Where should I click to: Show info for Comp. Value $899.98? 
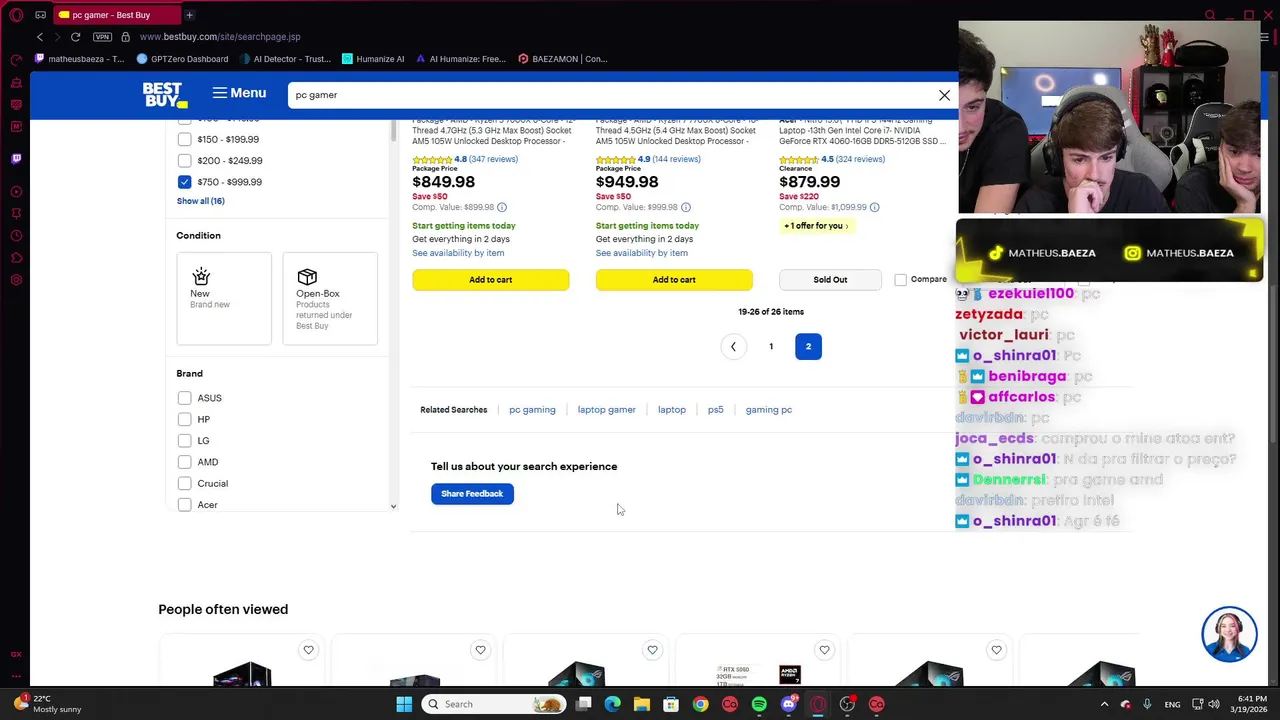click(x=502, y=207)
